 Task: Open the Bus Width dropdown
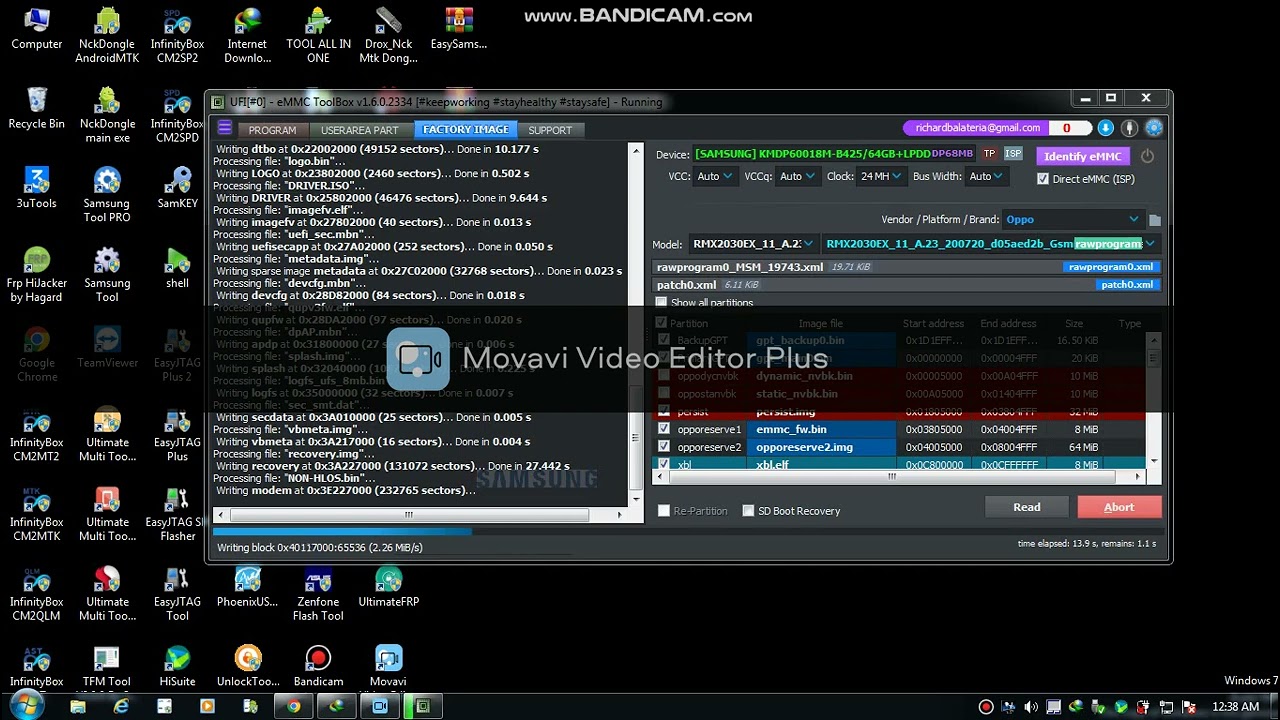(x=986, y=176)
